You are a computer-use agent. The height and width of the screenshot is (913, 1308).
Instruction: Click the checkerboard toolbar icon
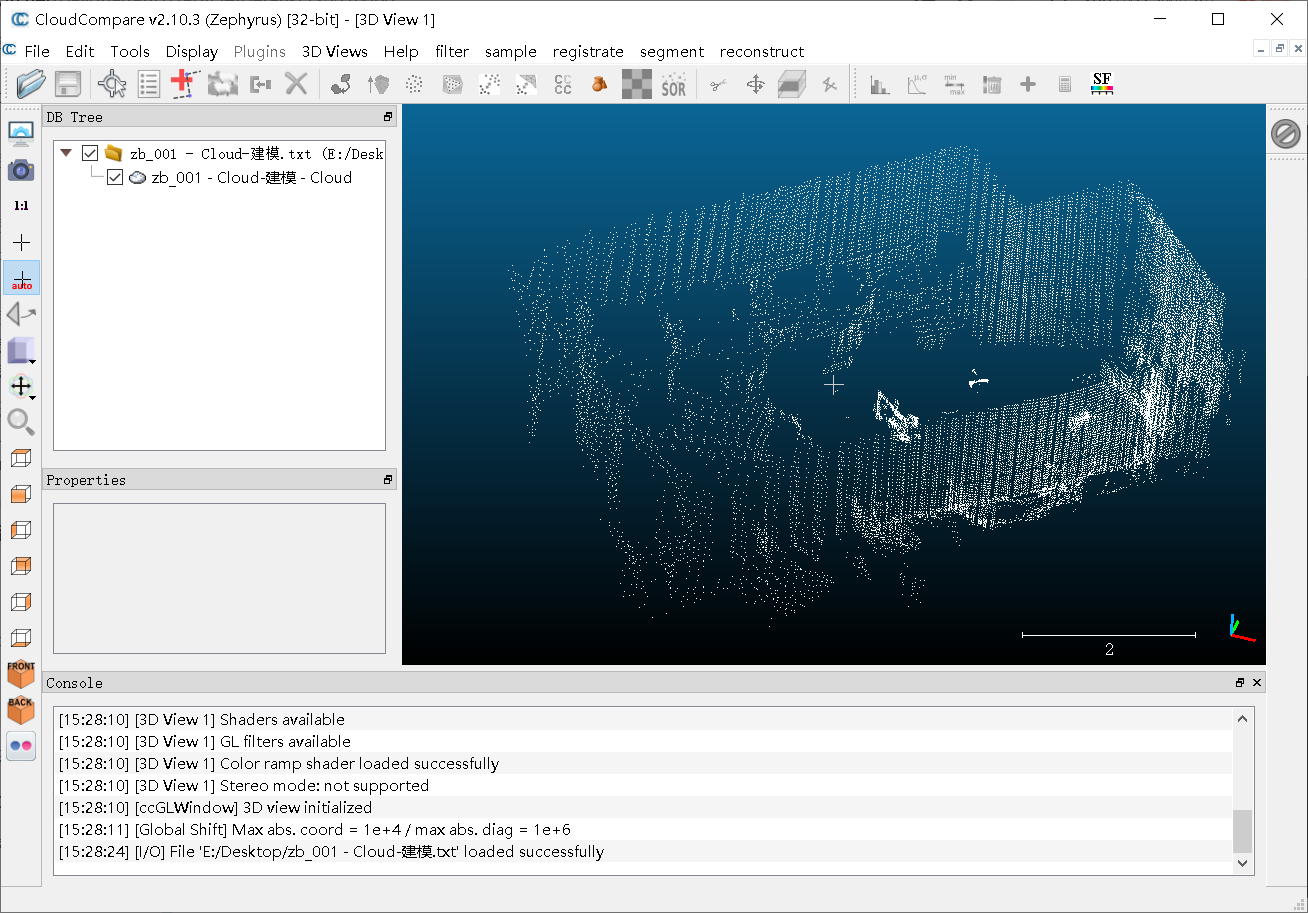click(637, 84)
